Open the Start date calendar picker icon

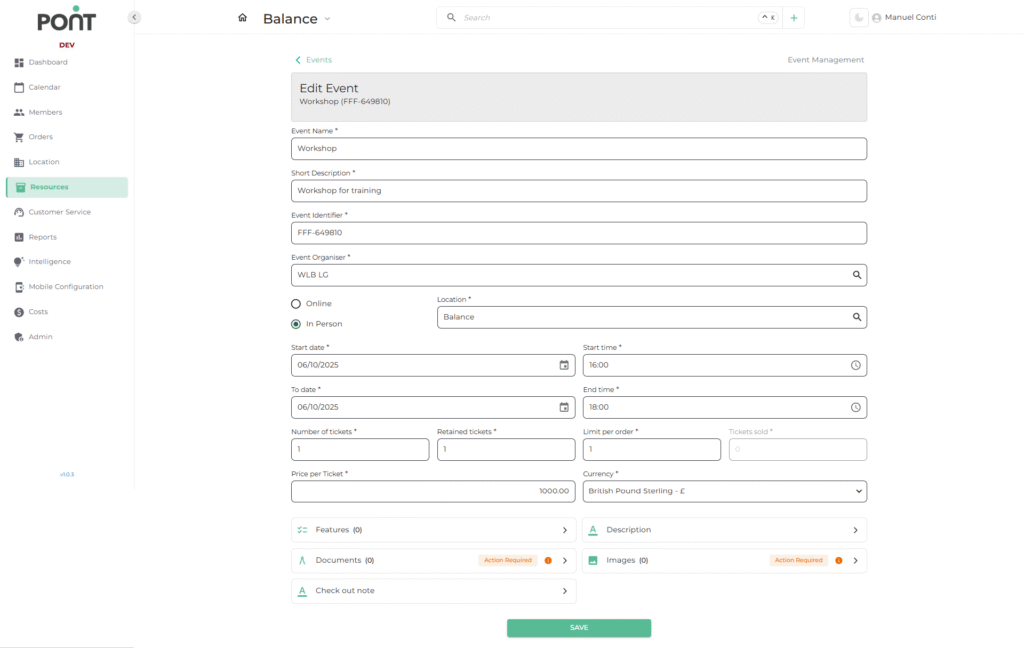click(564, 365)
